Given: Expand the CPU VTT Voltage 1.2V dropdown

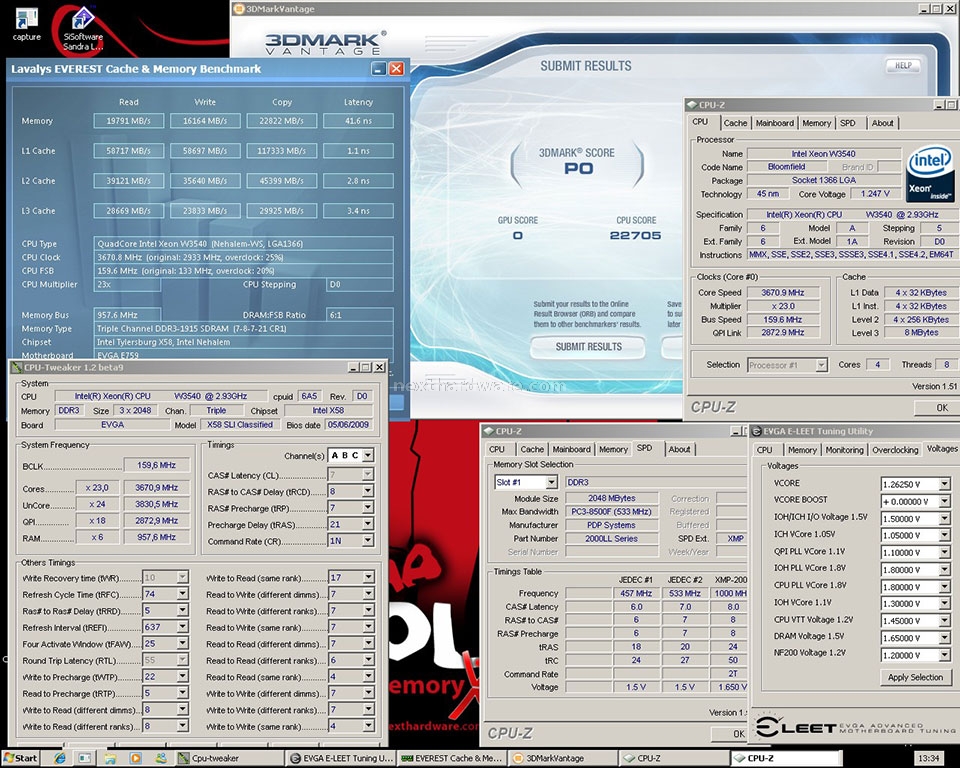Looking at the screenshot, I should [x=945, y=621].
